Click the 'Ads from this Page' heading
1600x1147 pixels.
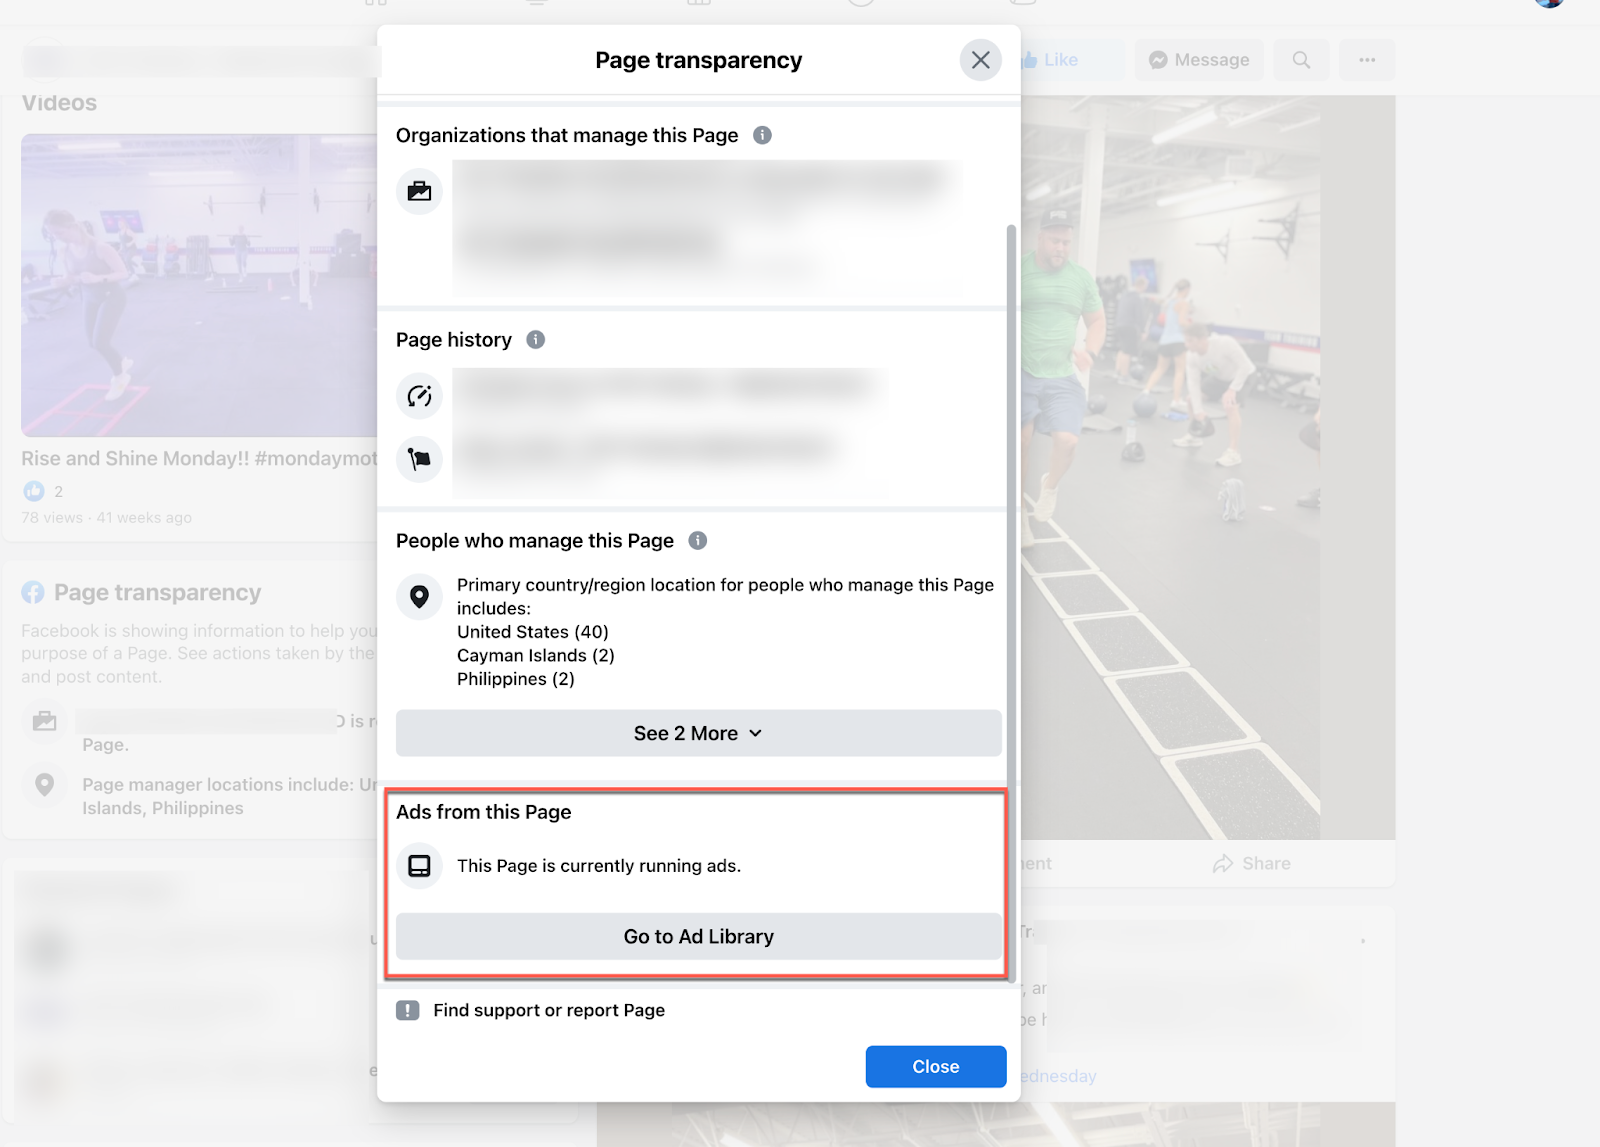pos(484,812)
